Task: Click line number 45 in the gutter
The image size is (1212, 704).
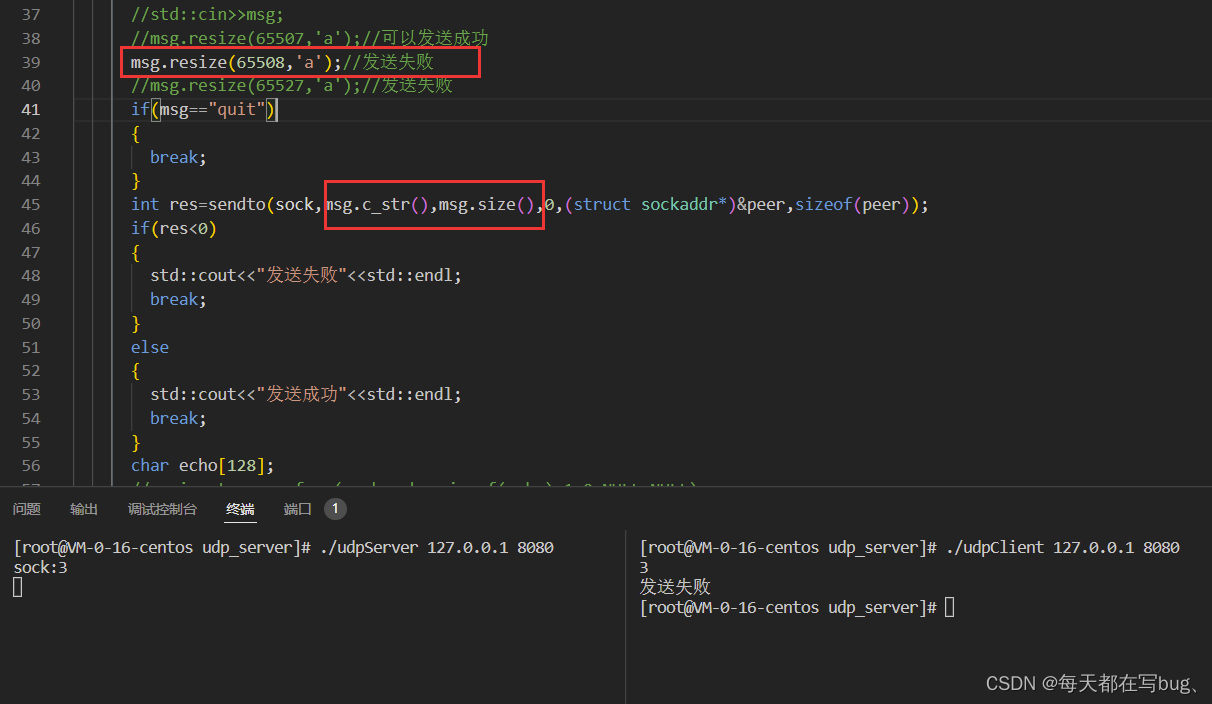Action: pyautogui.click(x=31, y=205)
